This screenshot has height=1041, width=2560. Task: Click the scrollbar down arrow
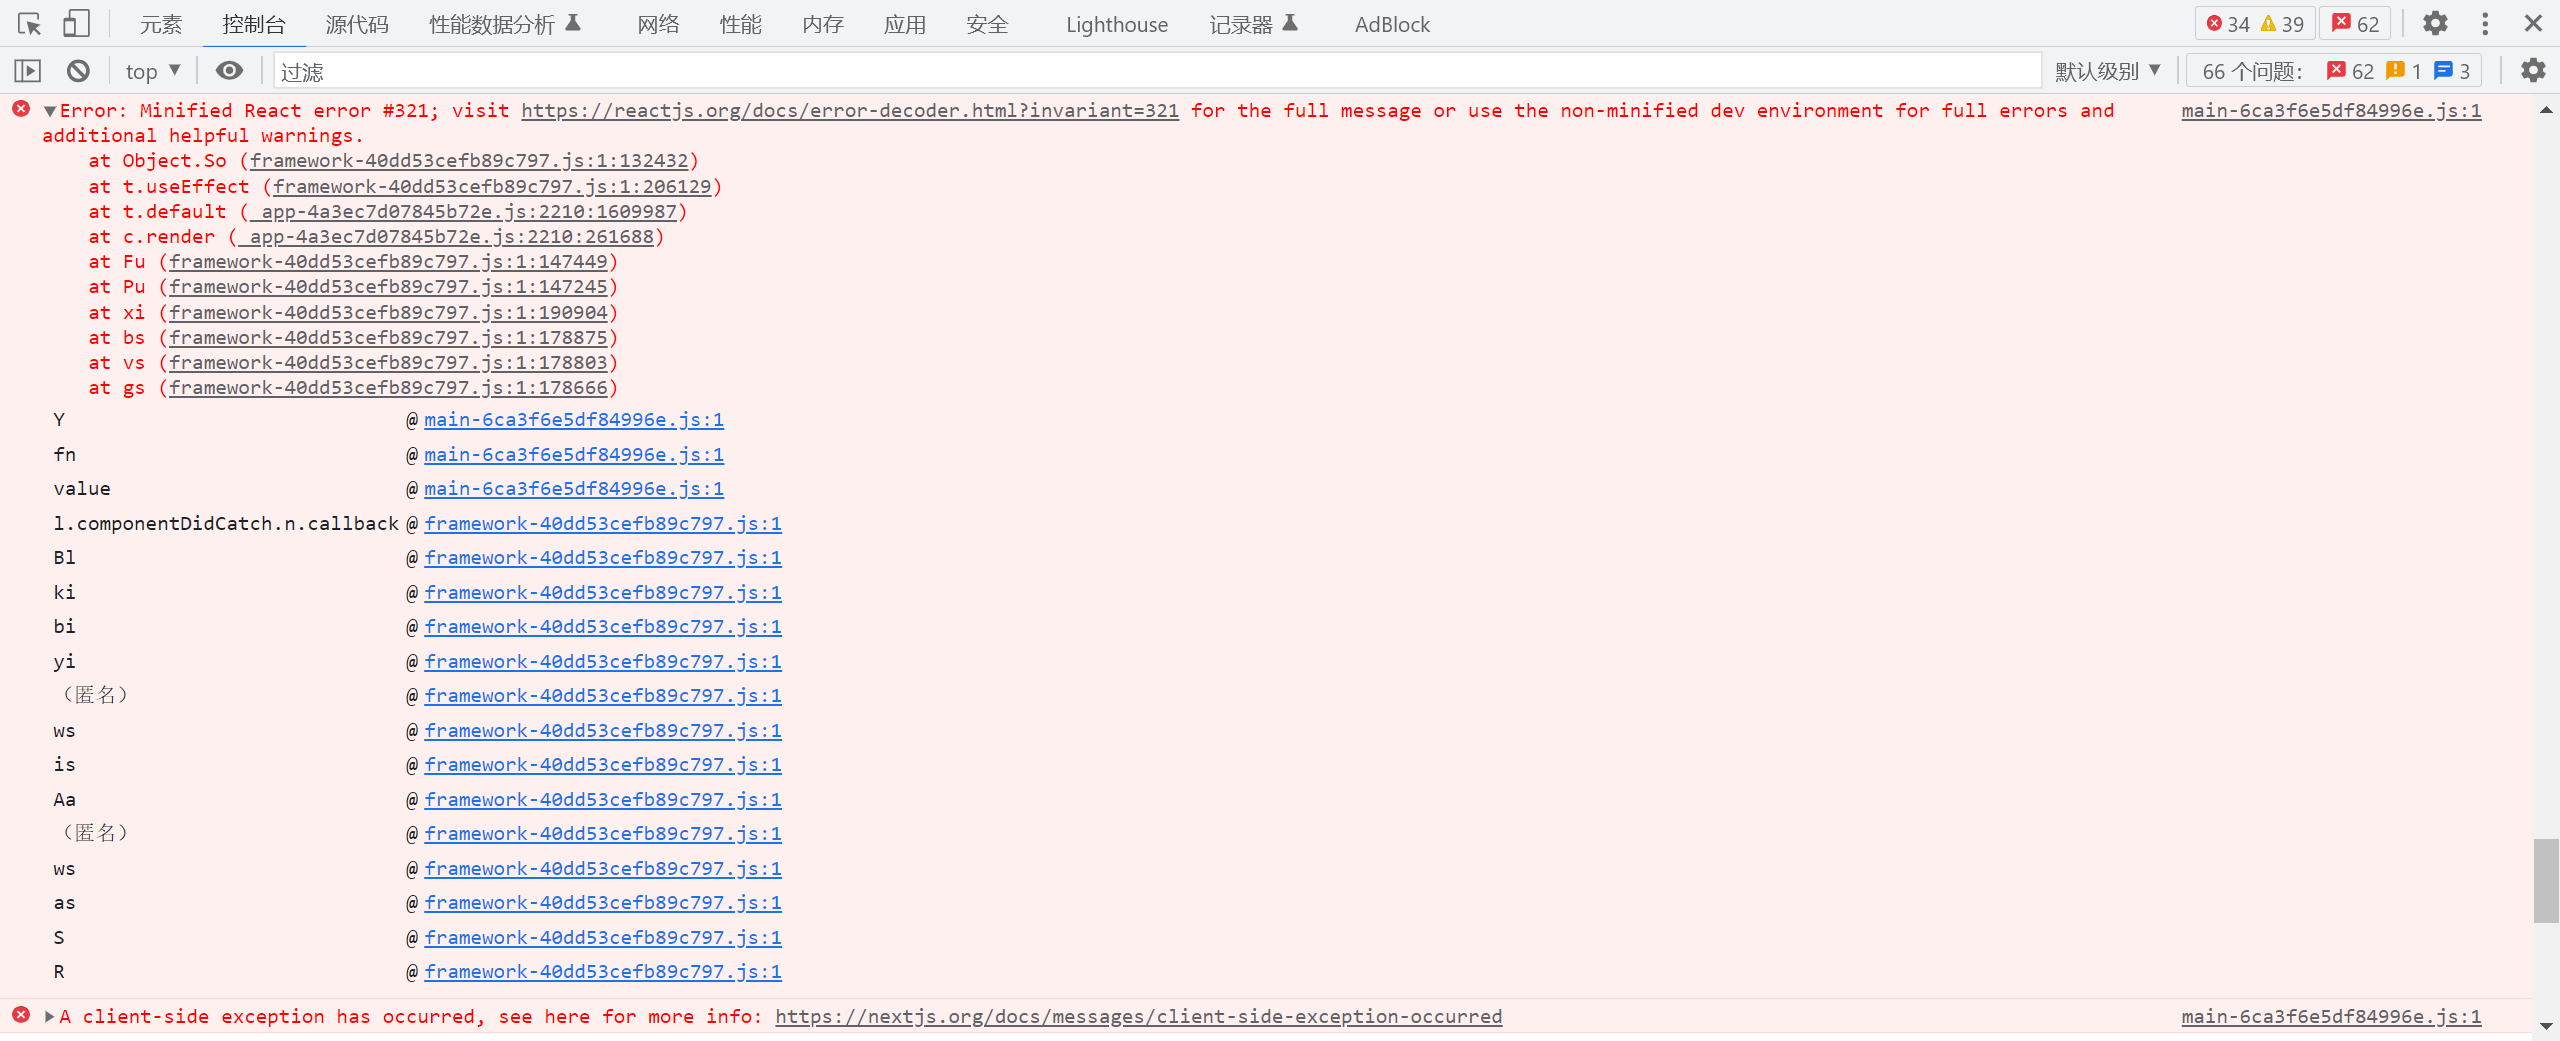coord(2546,1026)
